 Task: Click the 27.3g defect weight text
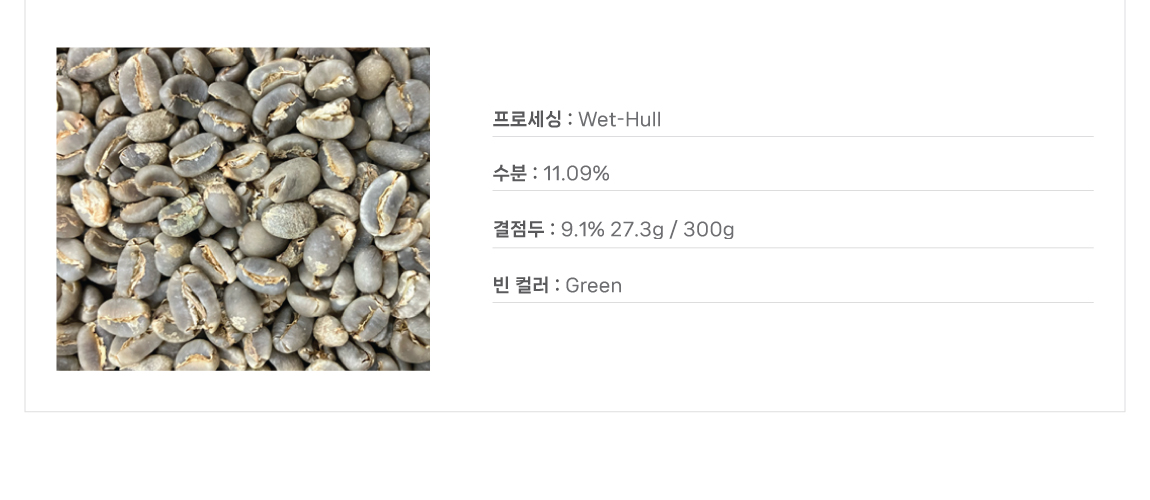[637, 230]
